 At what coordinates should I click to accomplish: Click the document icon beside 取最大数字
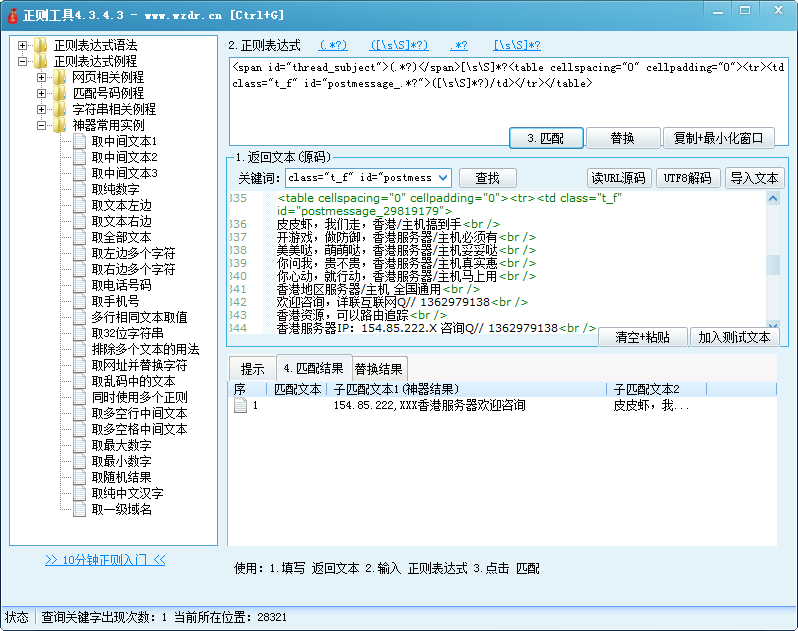pyautogui.click(x=79, y=445)
